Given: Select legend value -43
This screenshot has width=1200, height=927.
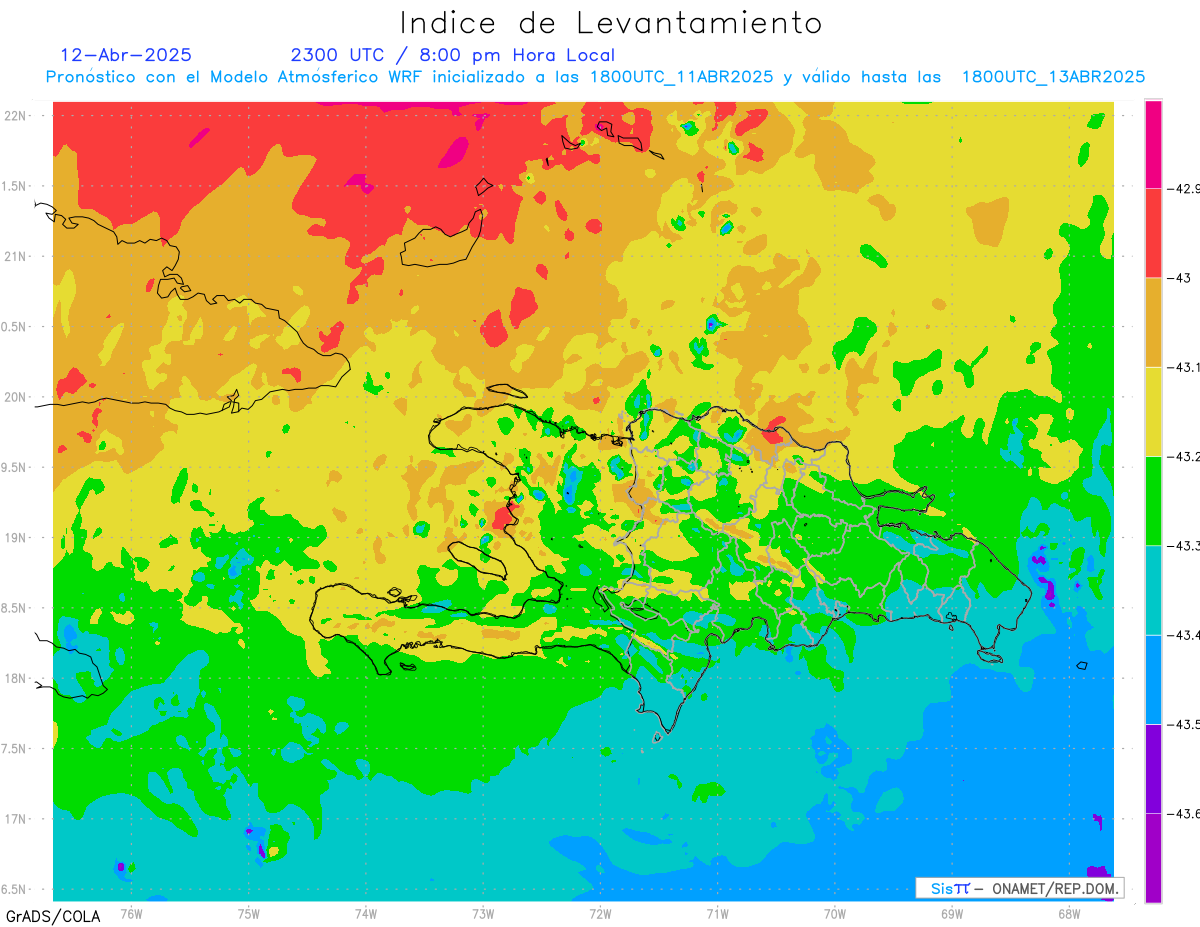Looking at the screenshot, I should (1179, 278).
